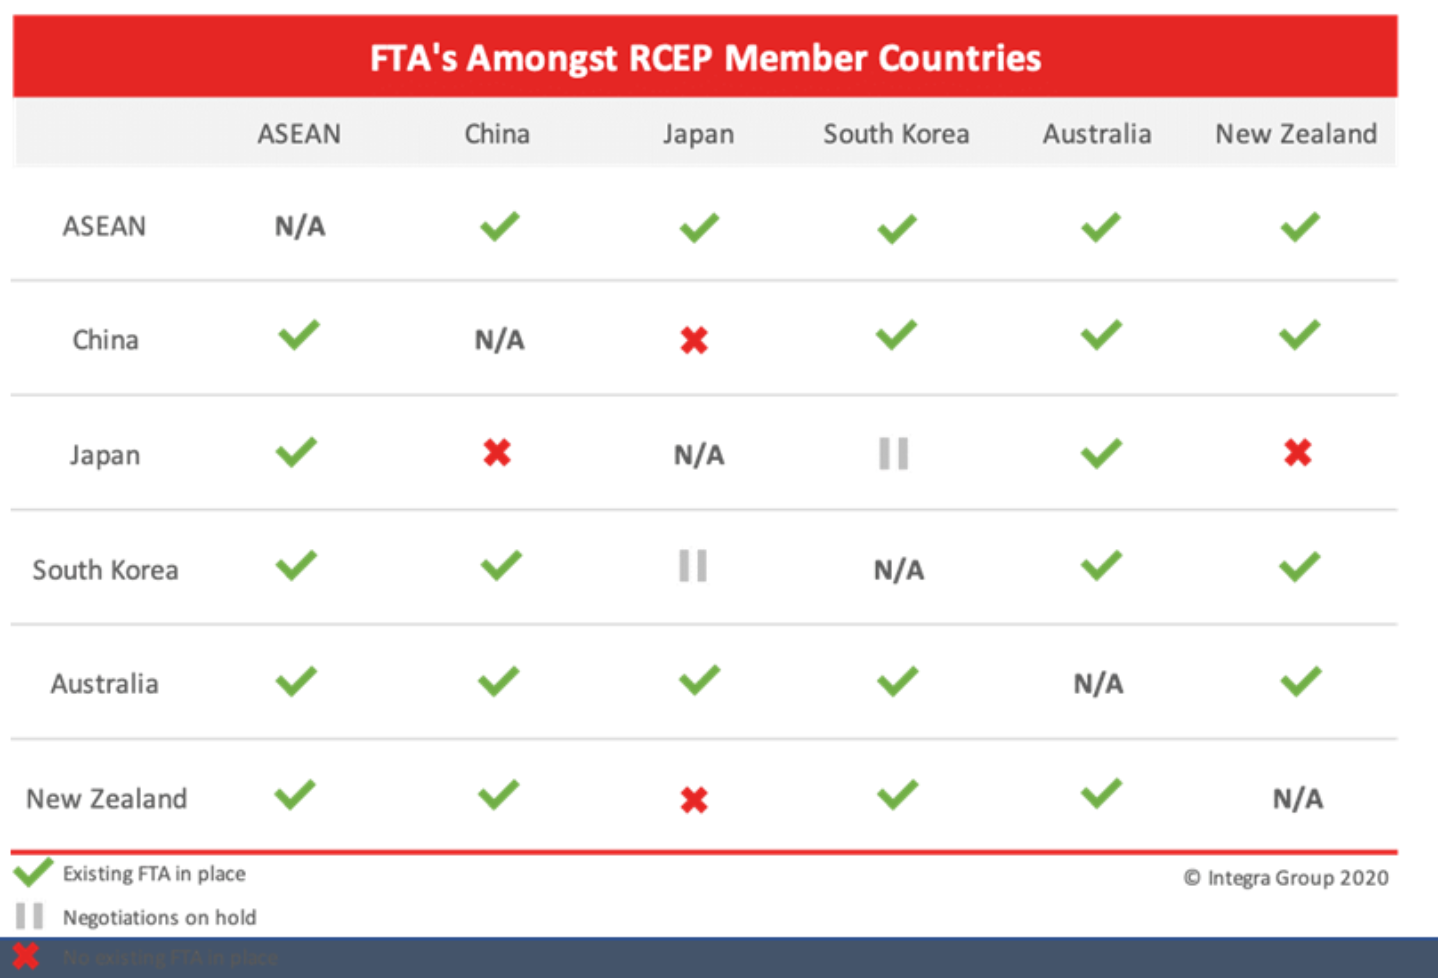This screenshot has height=979, width=1438.
Task: Click red X in Japan row, China column
Action: pyautogui.click(x=497, y=454)
